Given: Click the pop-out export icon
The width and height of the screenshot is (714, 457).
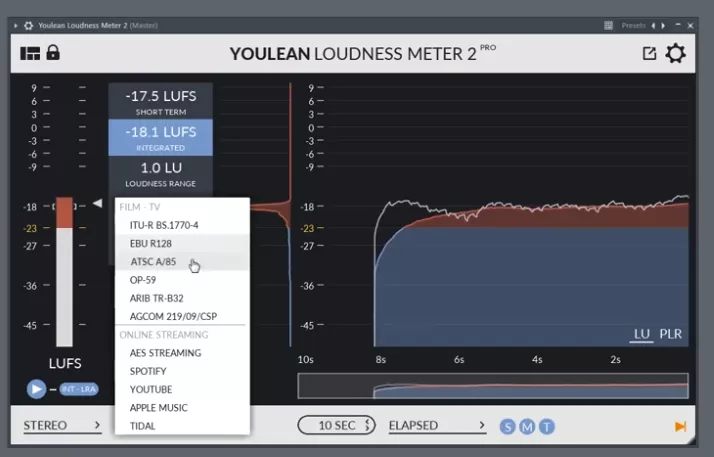Looking at the screenshot, I should [649, 53].
